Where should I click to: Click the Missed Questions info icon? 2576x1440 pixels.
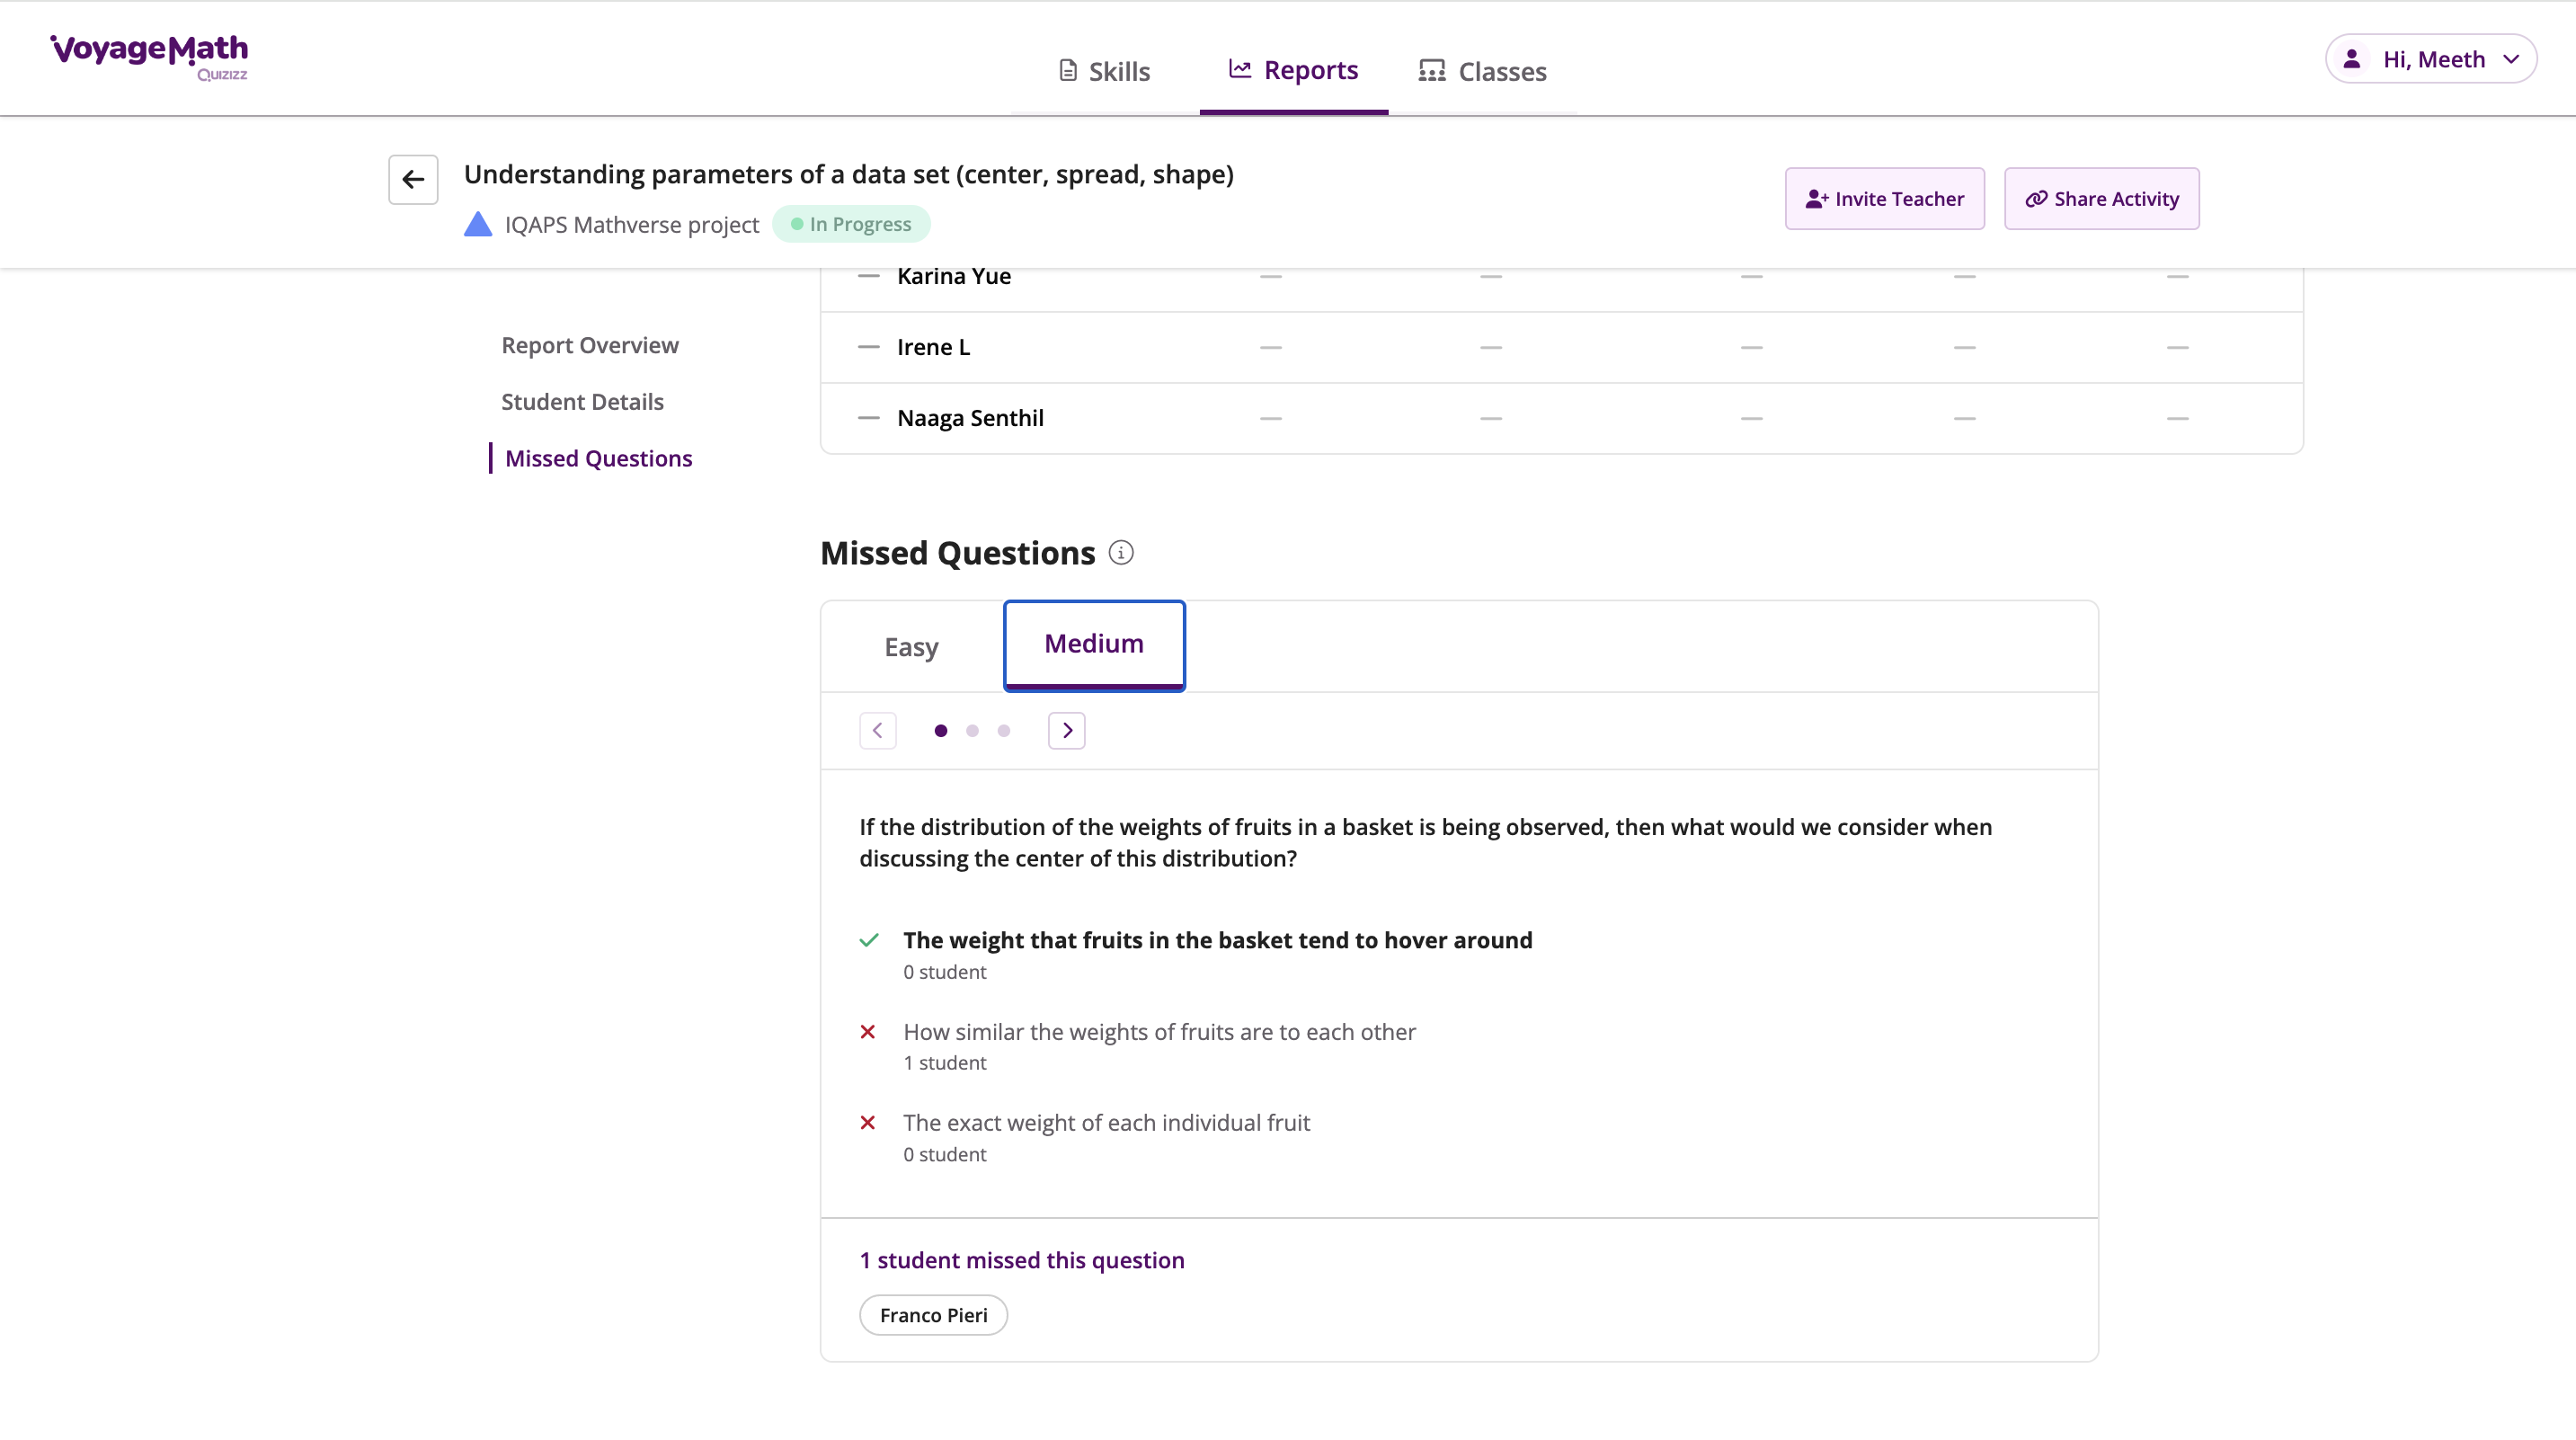[x=1121, y=553]
